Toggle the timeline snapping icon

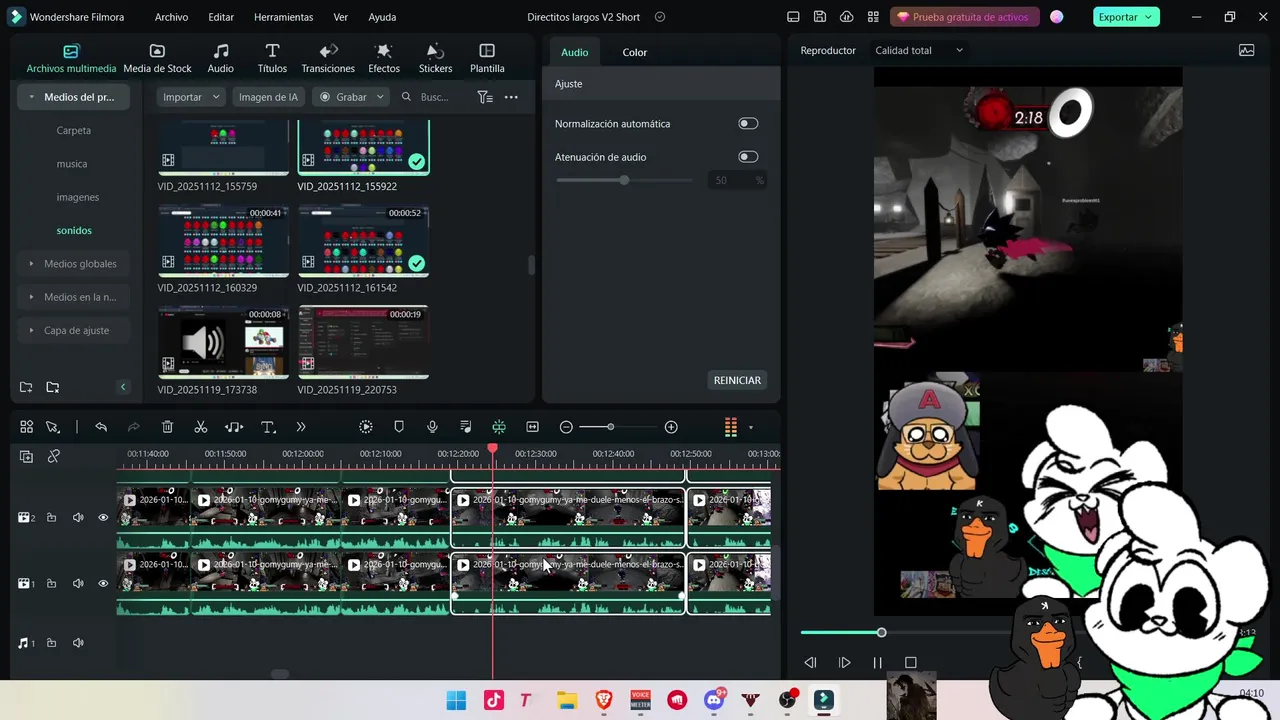click(x=499, y=427)
